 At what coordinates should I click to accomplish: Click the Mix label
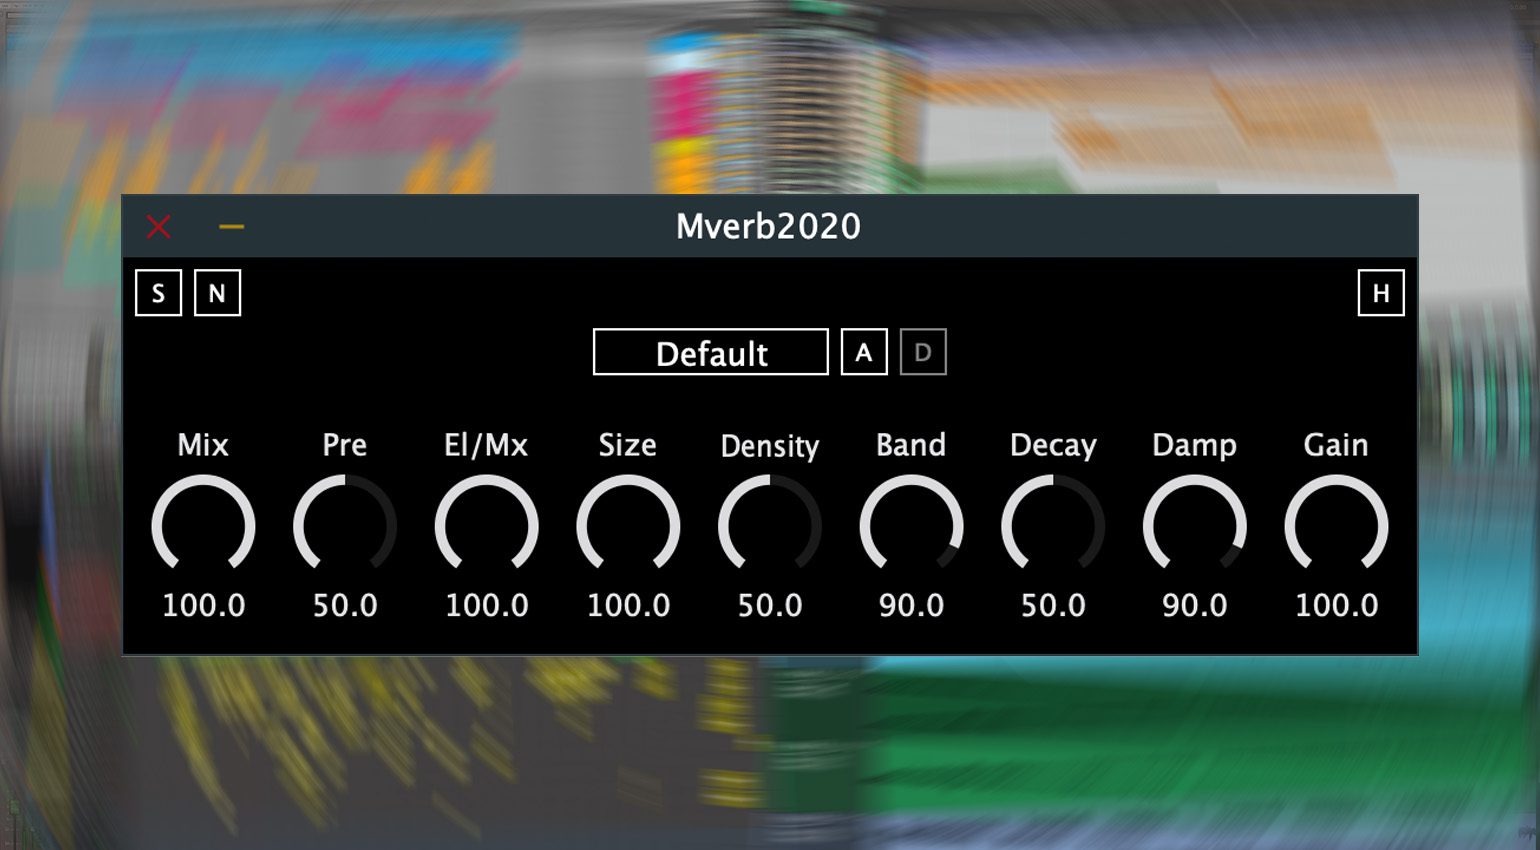pyautogui.click(x=203, y=445)
